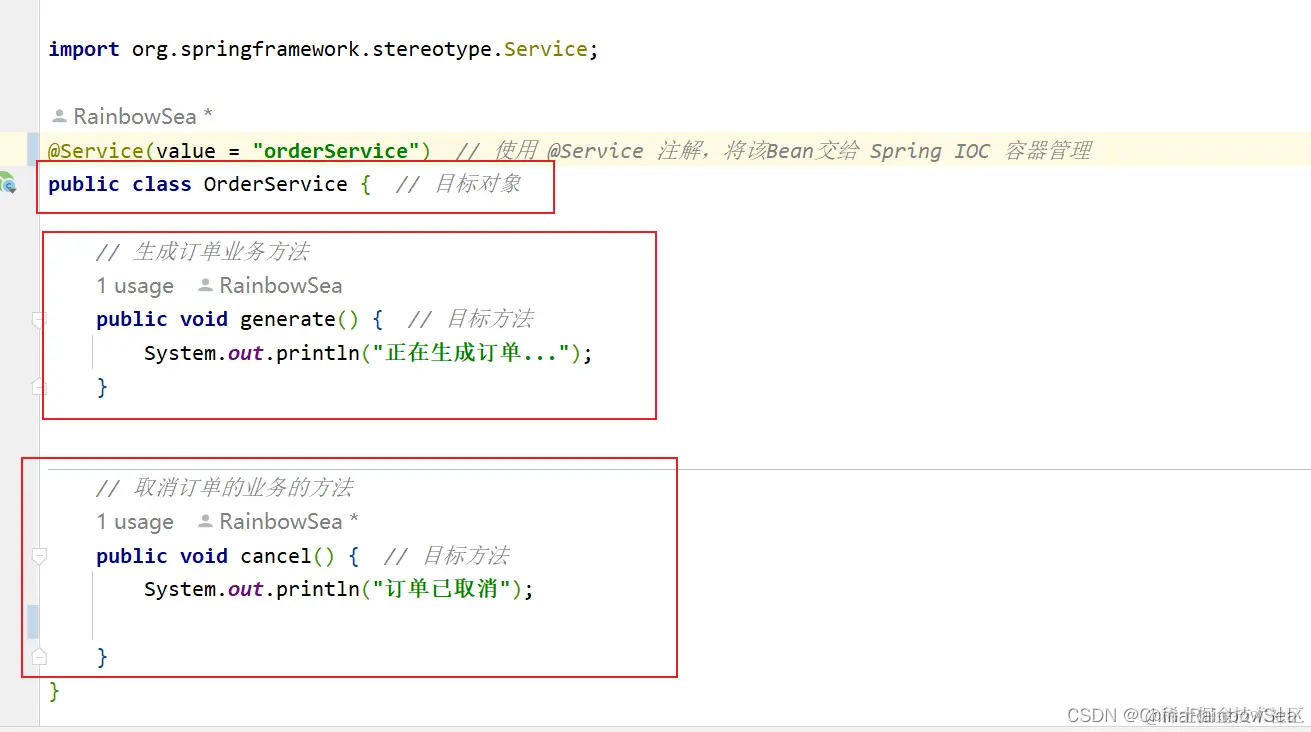Click the class's final closing brace
This screenshot has height=732, width=1311.
[54, 691]
